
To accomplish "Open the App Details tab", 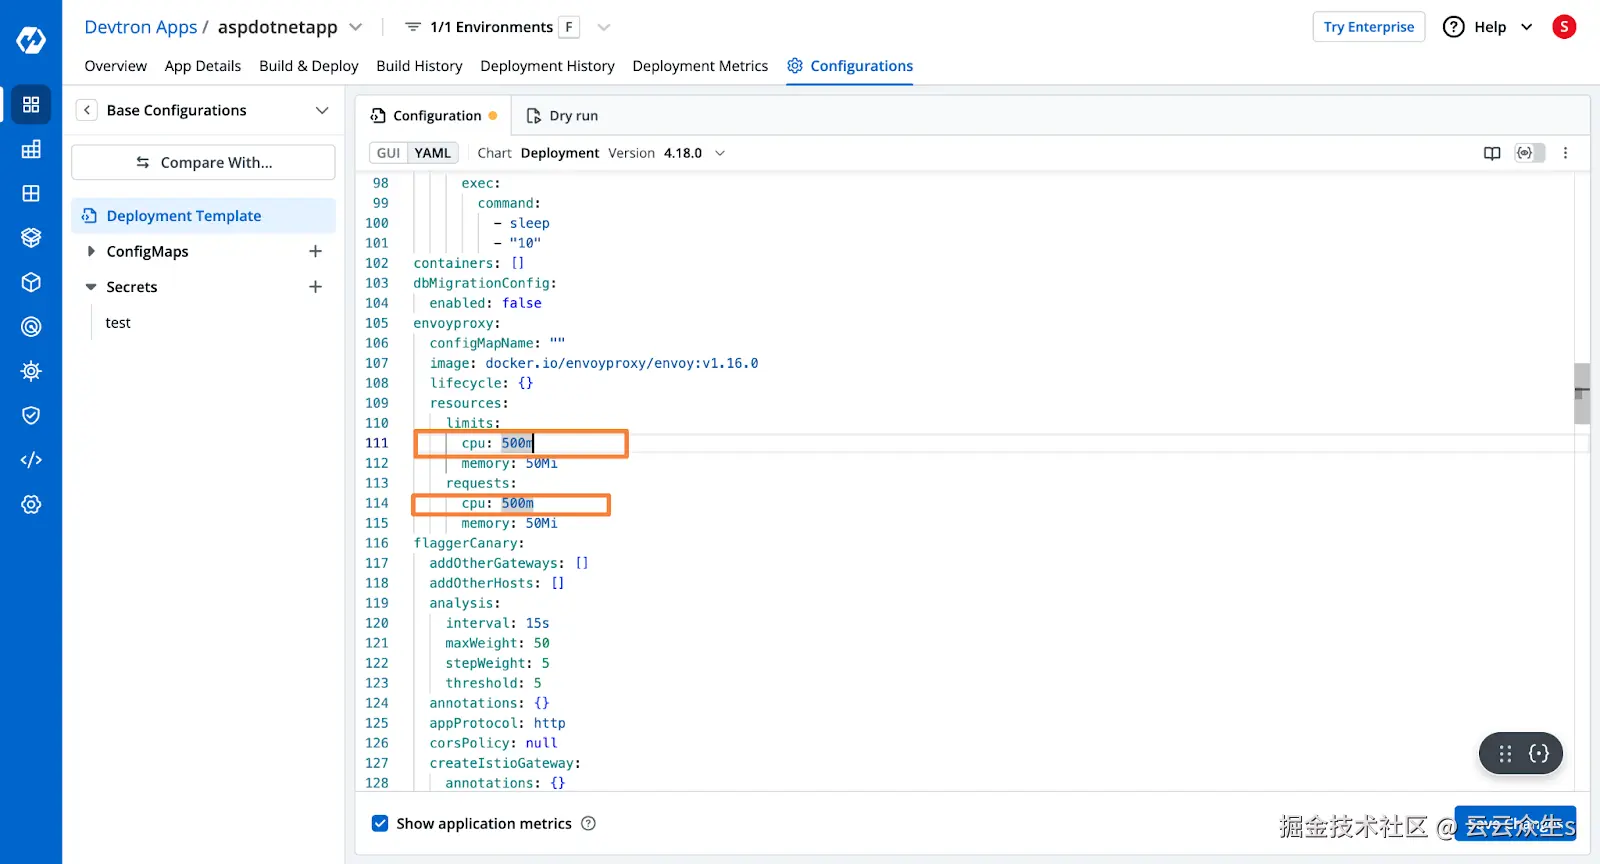I will tap(203, 66).
